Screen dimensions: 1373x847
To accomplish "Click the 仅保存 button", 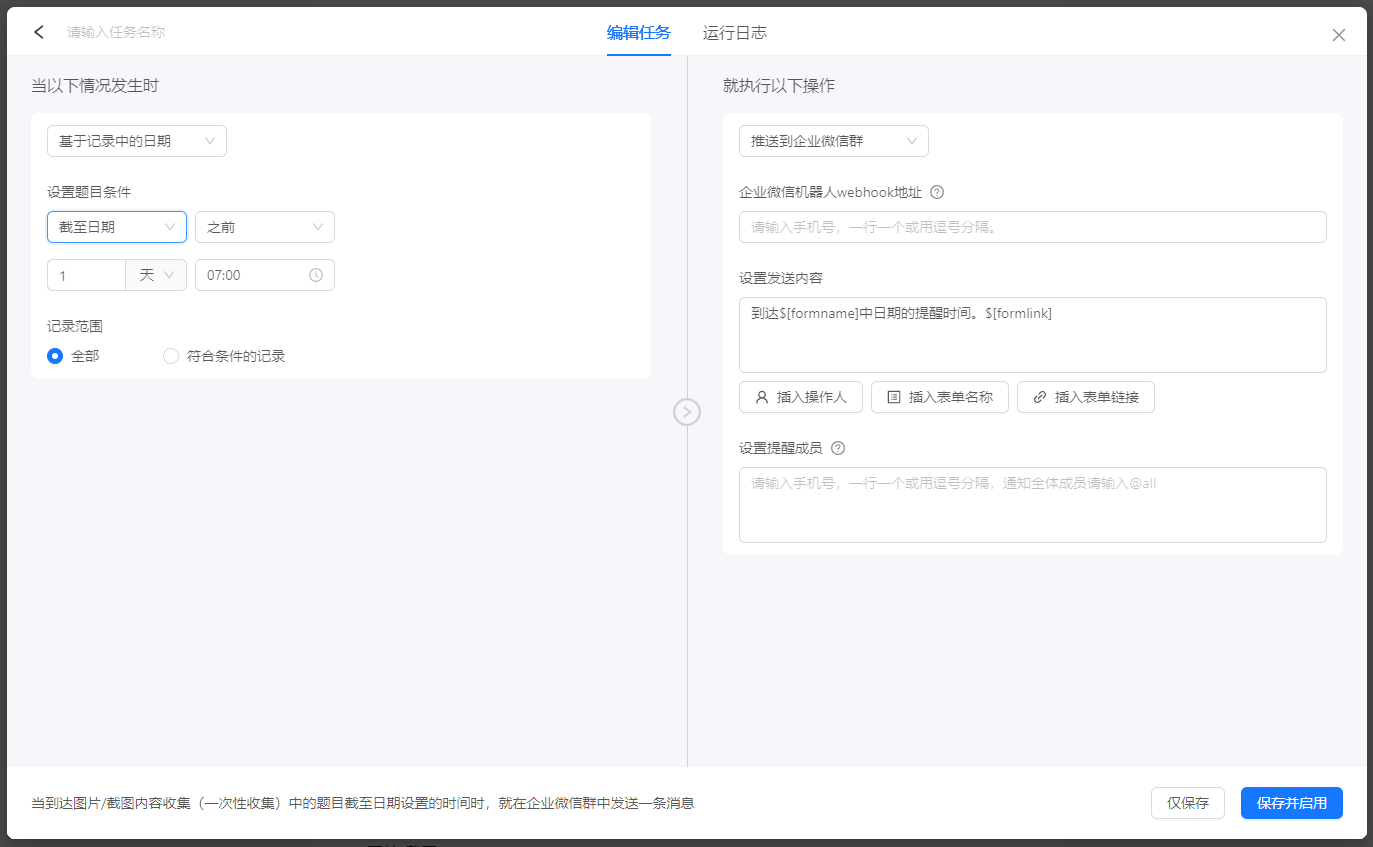I will pos(1188,803).
